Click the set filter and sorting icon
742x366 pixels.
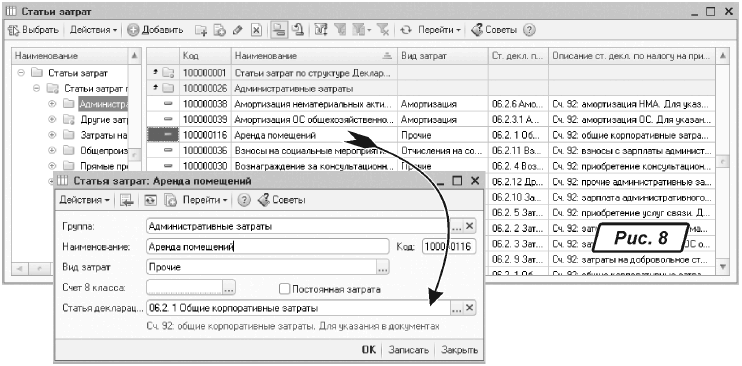click(x=321, y=30)
